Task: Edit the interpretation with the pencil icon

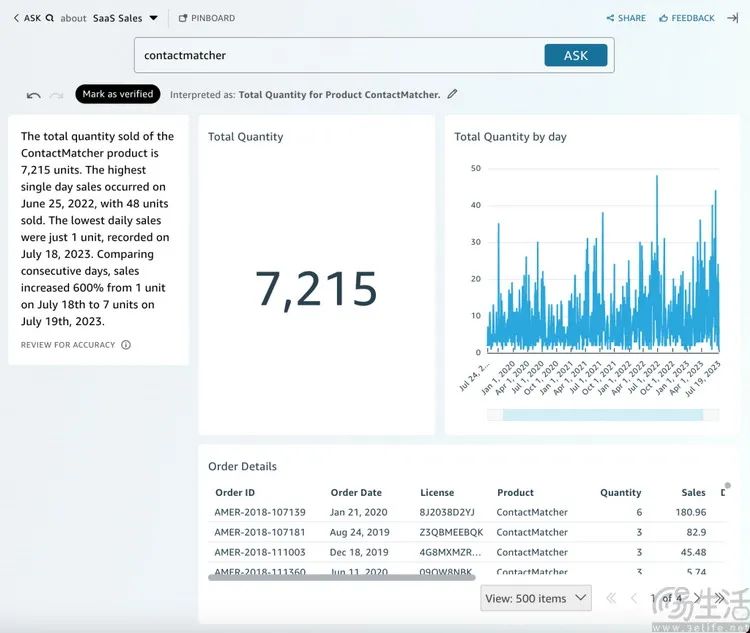Action: [x=452, y=94]
